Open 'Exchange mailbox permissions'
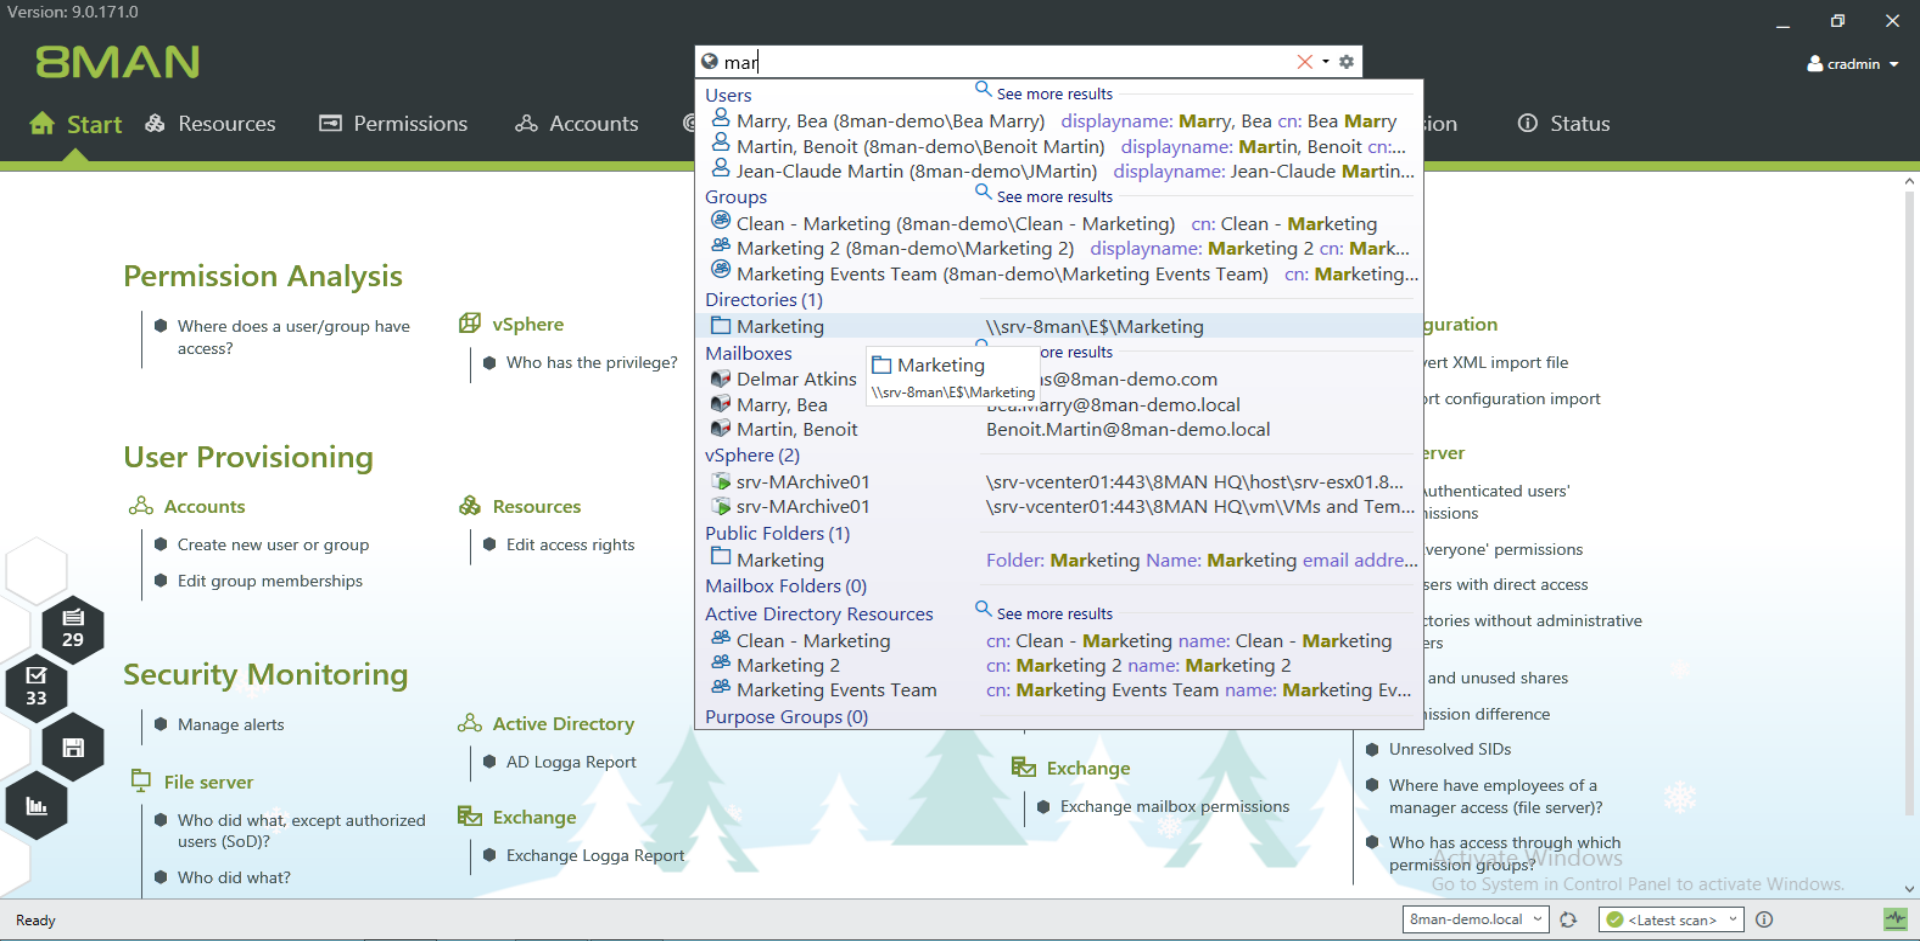The height and width of the screenshot is (941, 1920). [1174, 807]
